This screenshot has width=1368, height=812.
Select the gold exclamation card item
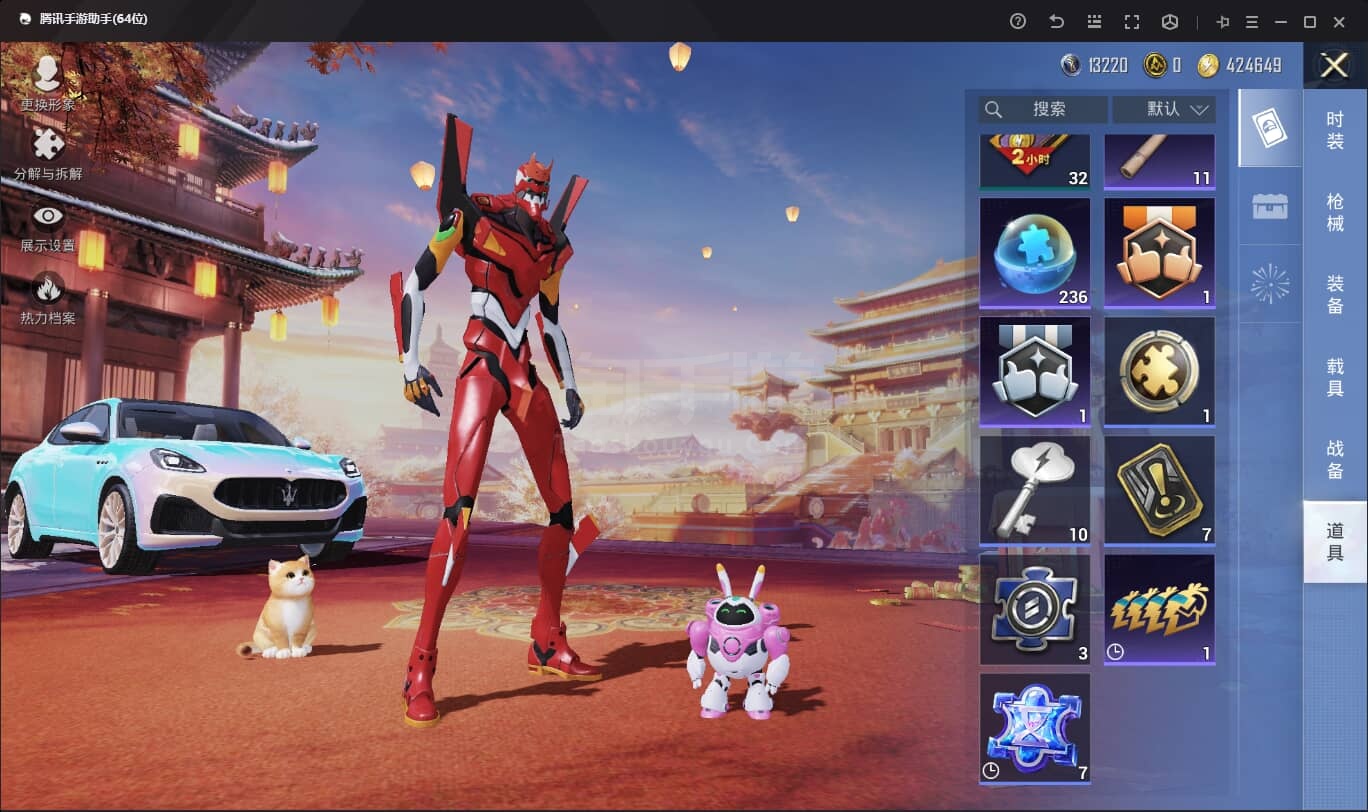tap(1159, 490)
